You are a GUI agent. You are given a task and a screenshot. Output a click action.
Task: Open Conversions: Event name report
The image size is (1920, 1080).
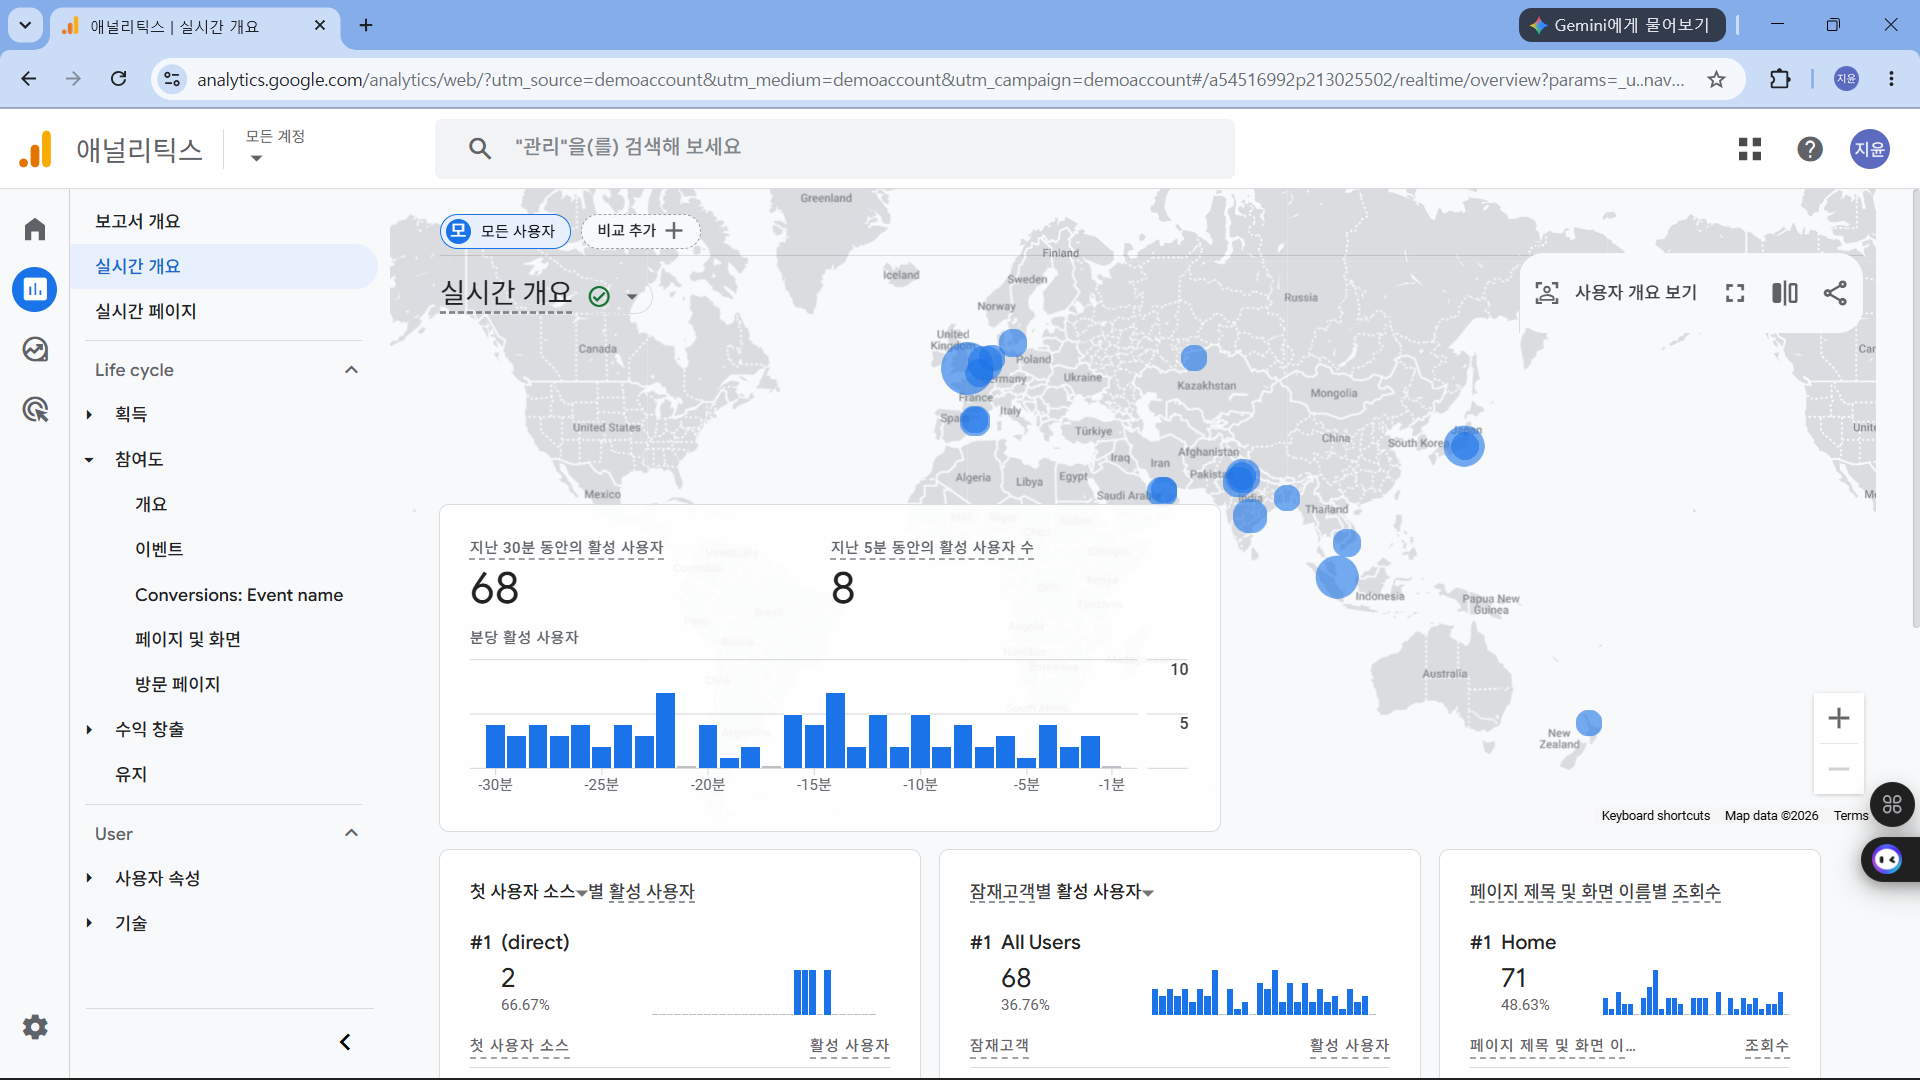point(239,595)
